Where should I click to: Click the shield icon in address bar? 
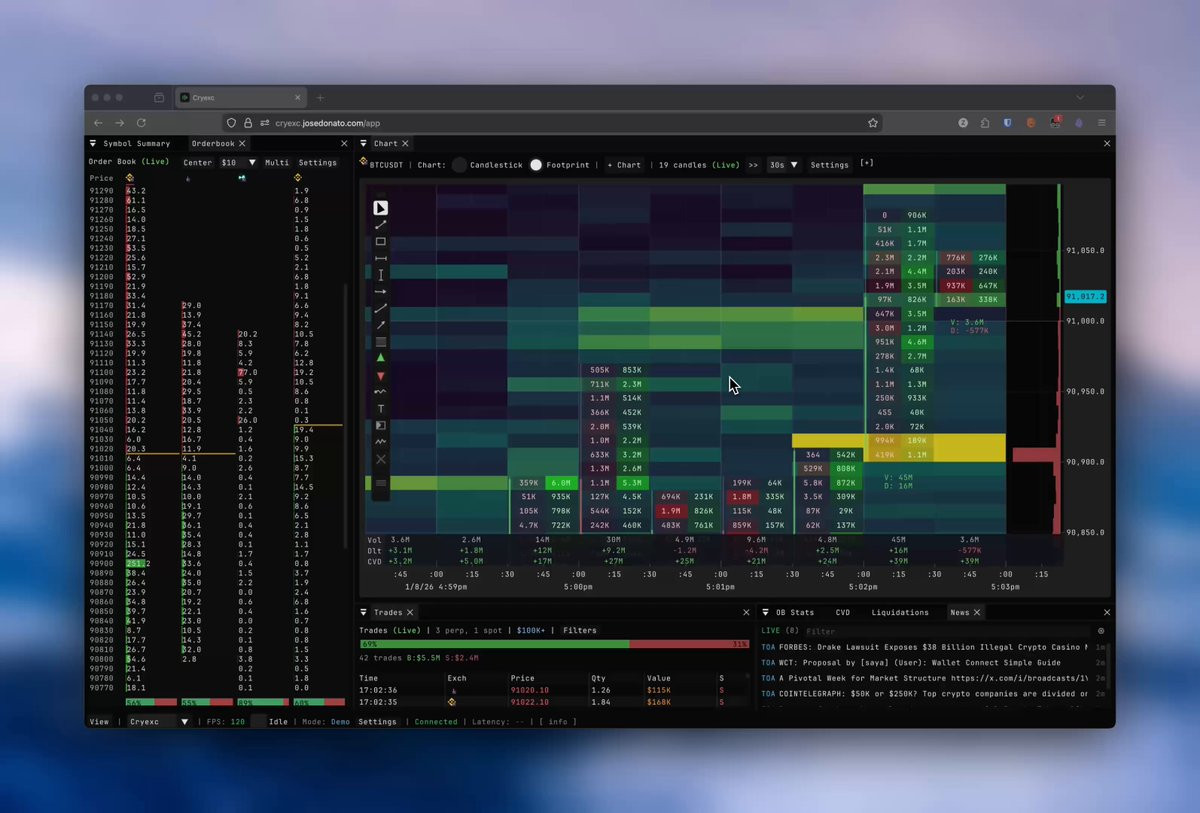click(231, 123)
